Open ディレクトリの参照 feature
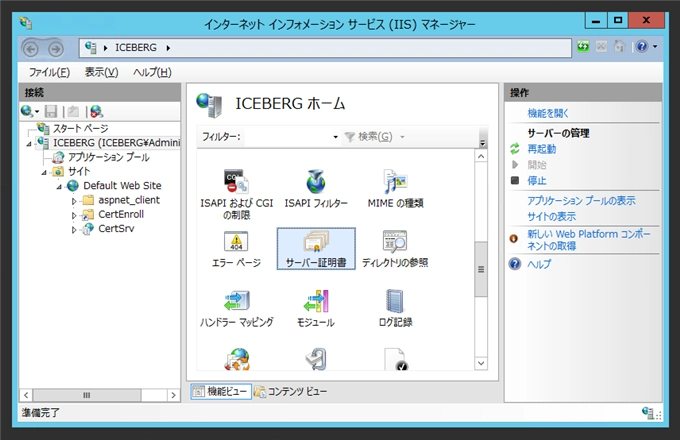Screen dimensions: 680x440 tap(395, 249)
